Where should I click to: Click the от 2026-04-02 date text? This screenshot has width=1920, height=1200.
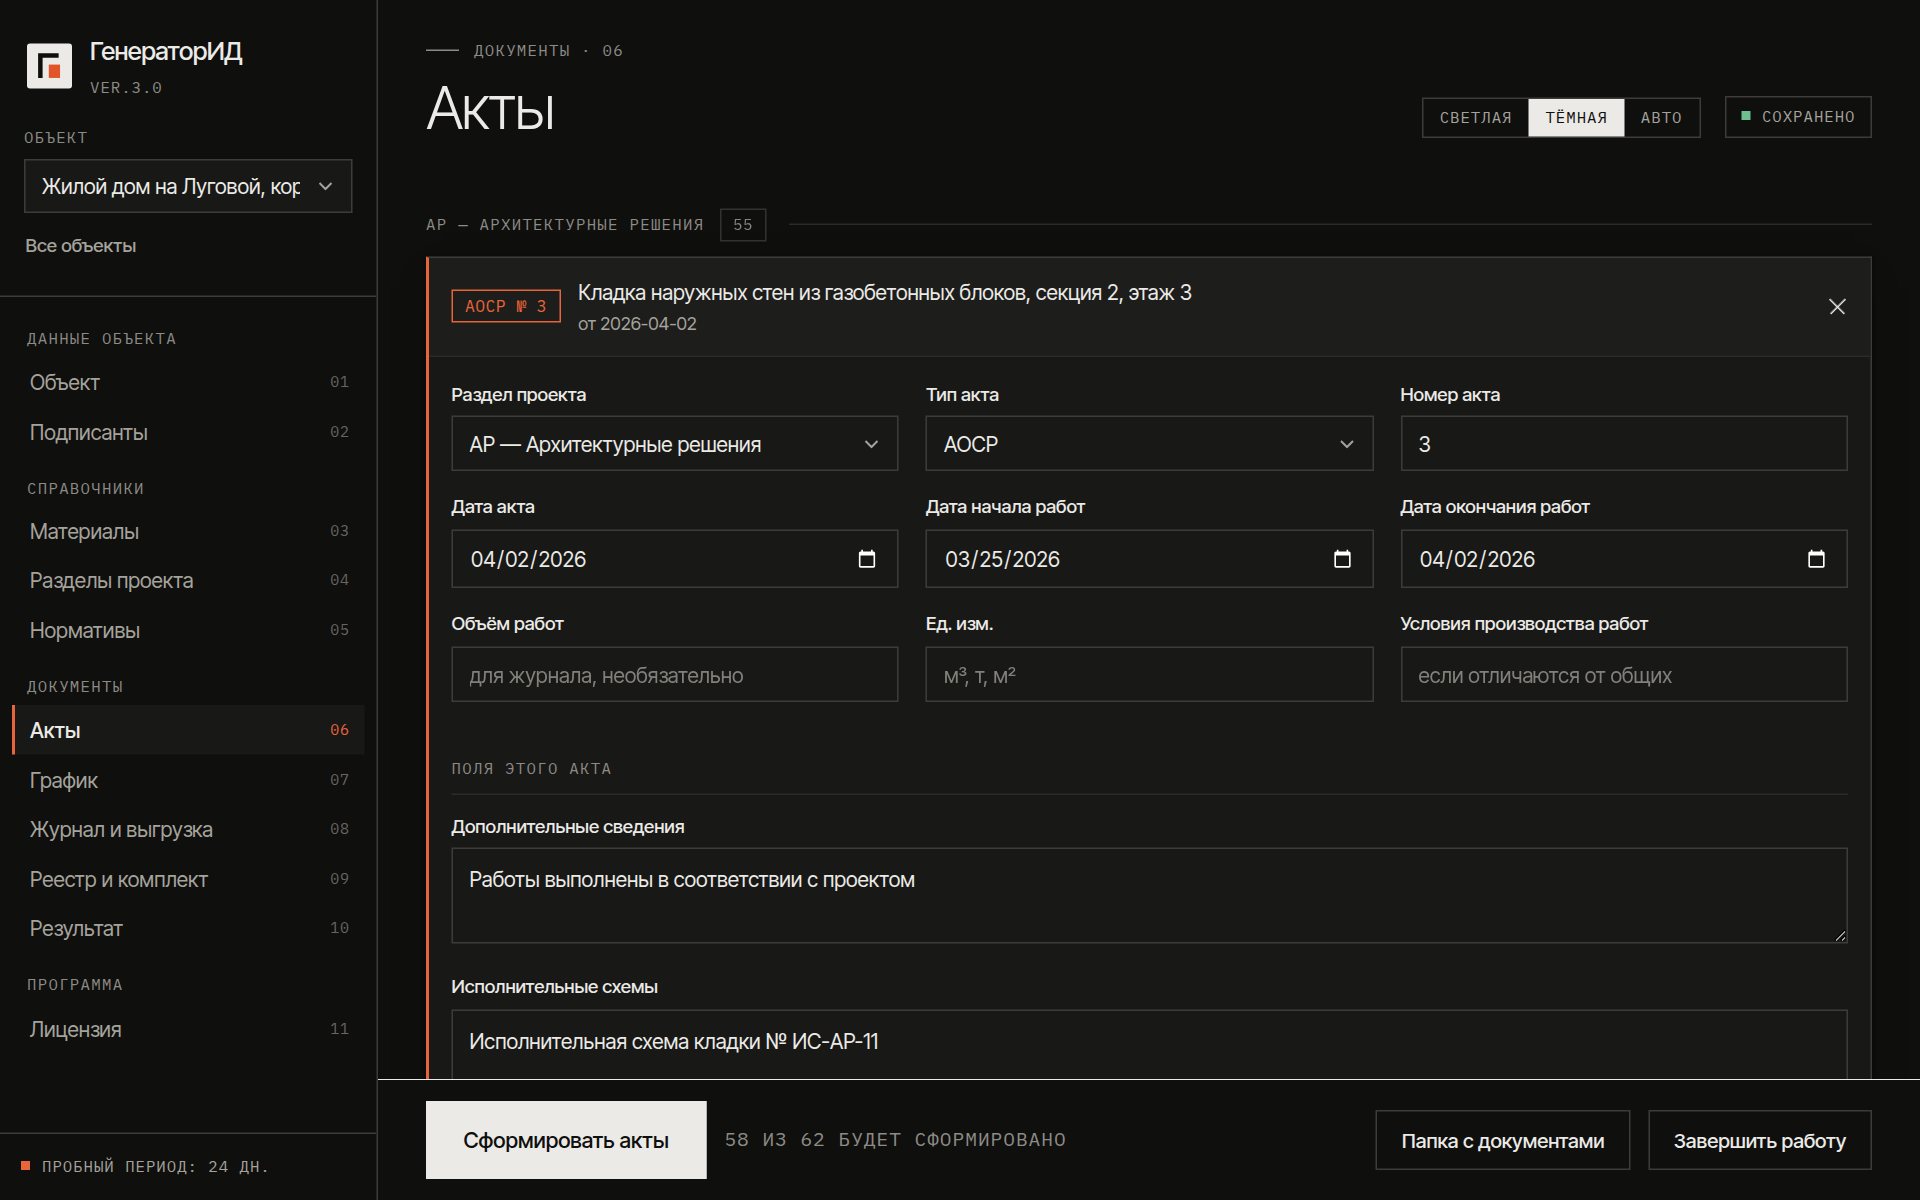coord(637,324)
